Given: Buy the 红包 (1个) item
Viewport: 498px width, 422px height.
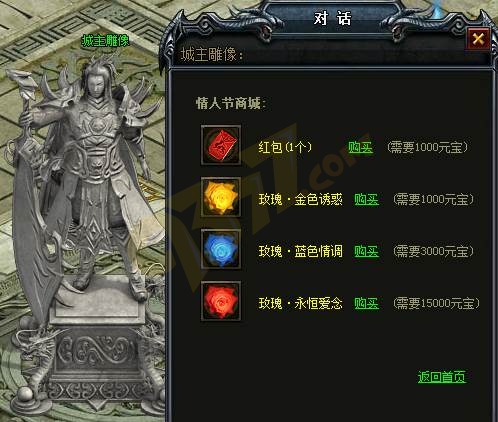Looking at the screenshot, I should [x=360, y=147].
